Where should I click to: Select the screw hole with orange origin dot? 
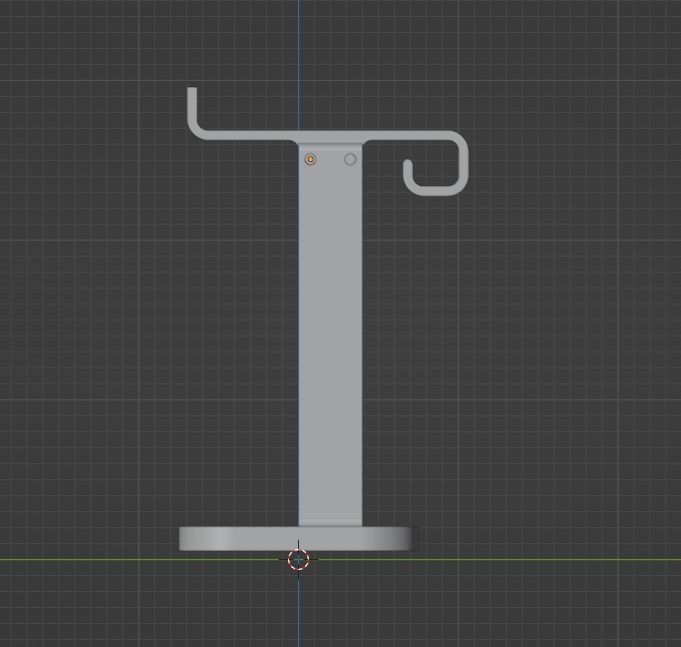pyautogui.click(x=310, y=159)
